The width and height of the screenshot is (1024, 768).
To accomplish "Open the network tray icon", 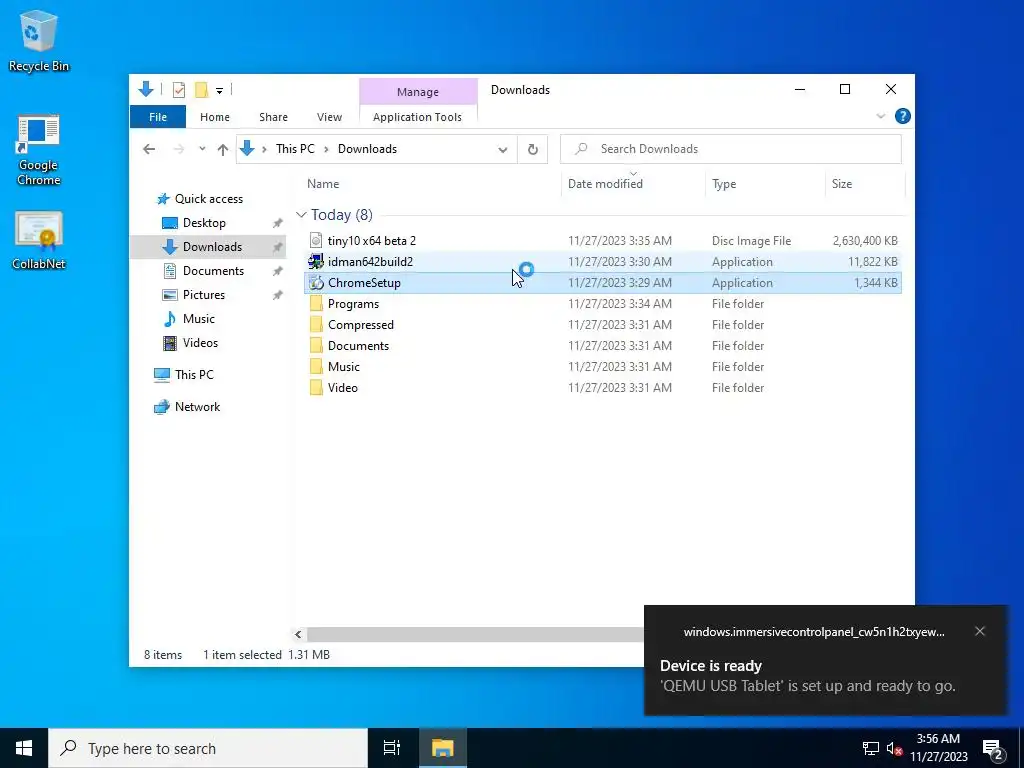I will pyautogui.click(x=871, y=748).
